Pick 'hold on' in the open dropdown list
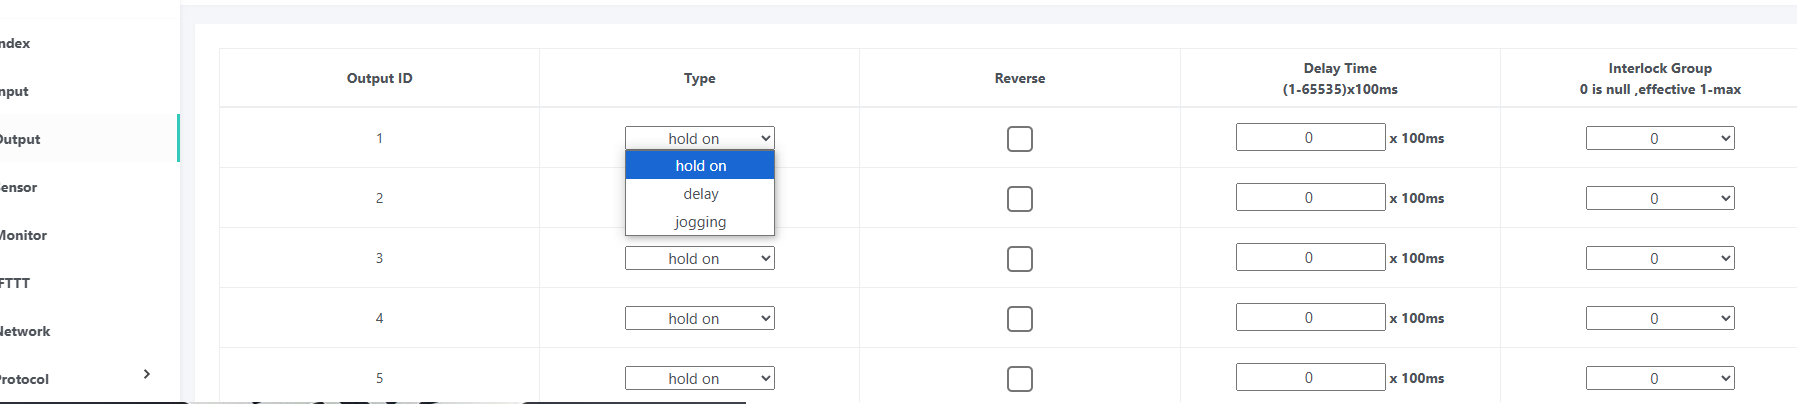Image resolution: width=1797 pixels, height=404 pixels. [x=700, y=166]
